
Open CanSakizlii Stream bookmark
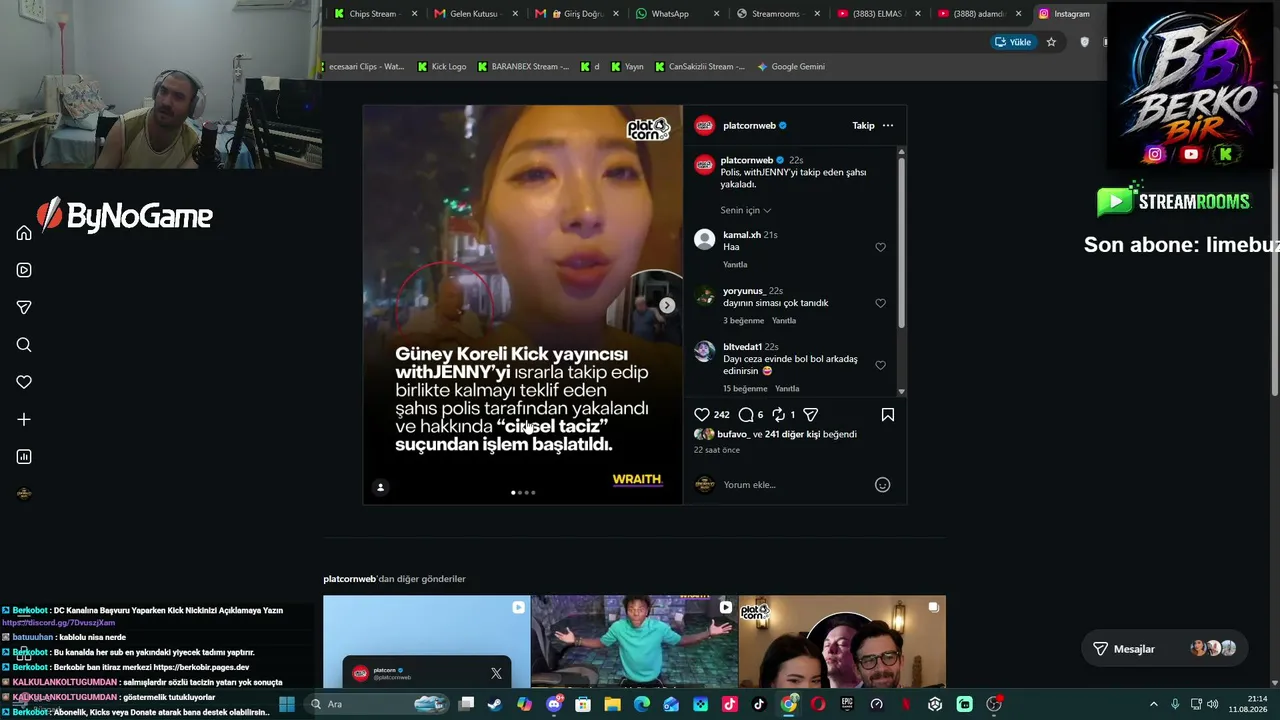700,67
